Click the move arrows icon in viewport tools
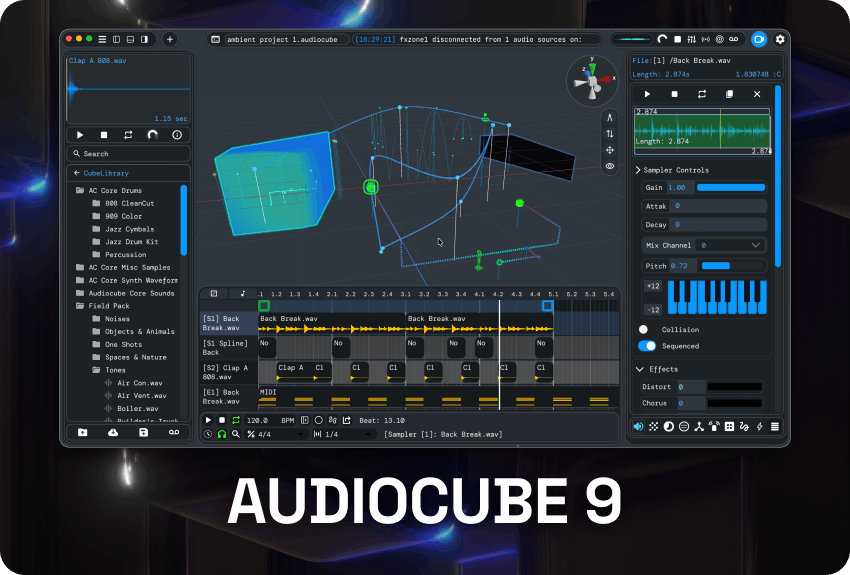 click(x=610, y=150)
